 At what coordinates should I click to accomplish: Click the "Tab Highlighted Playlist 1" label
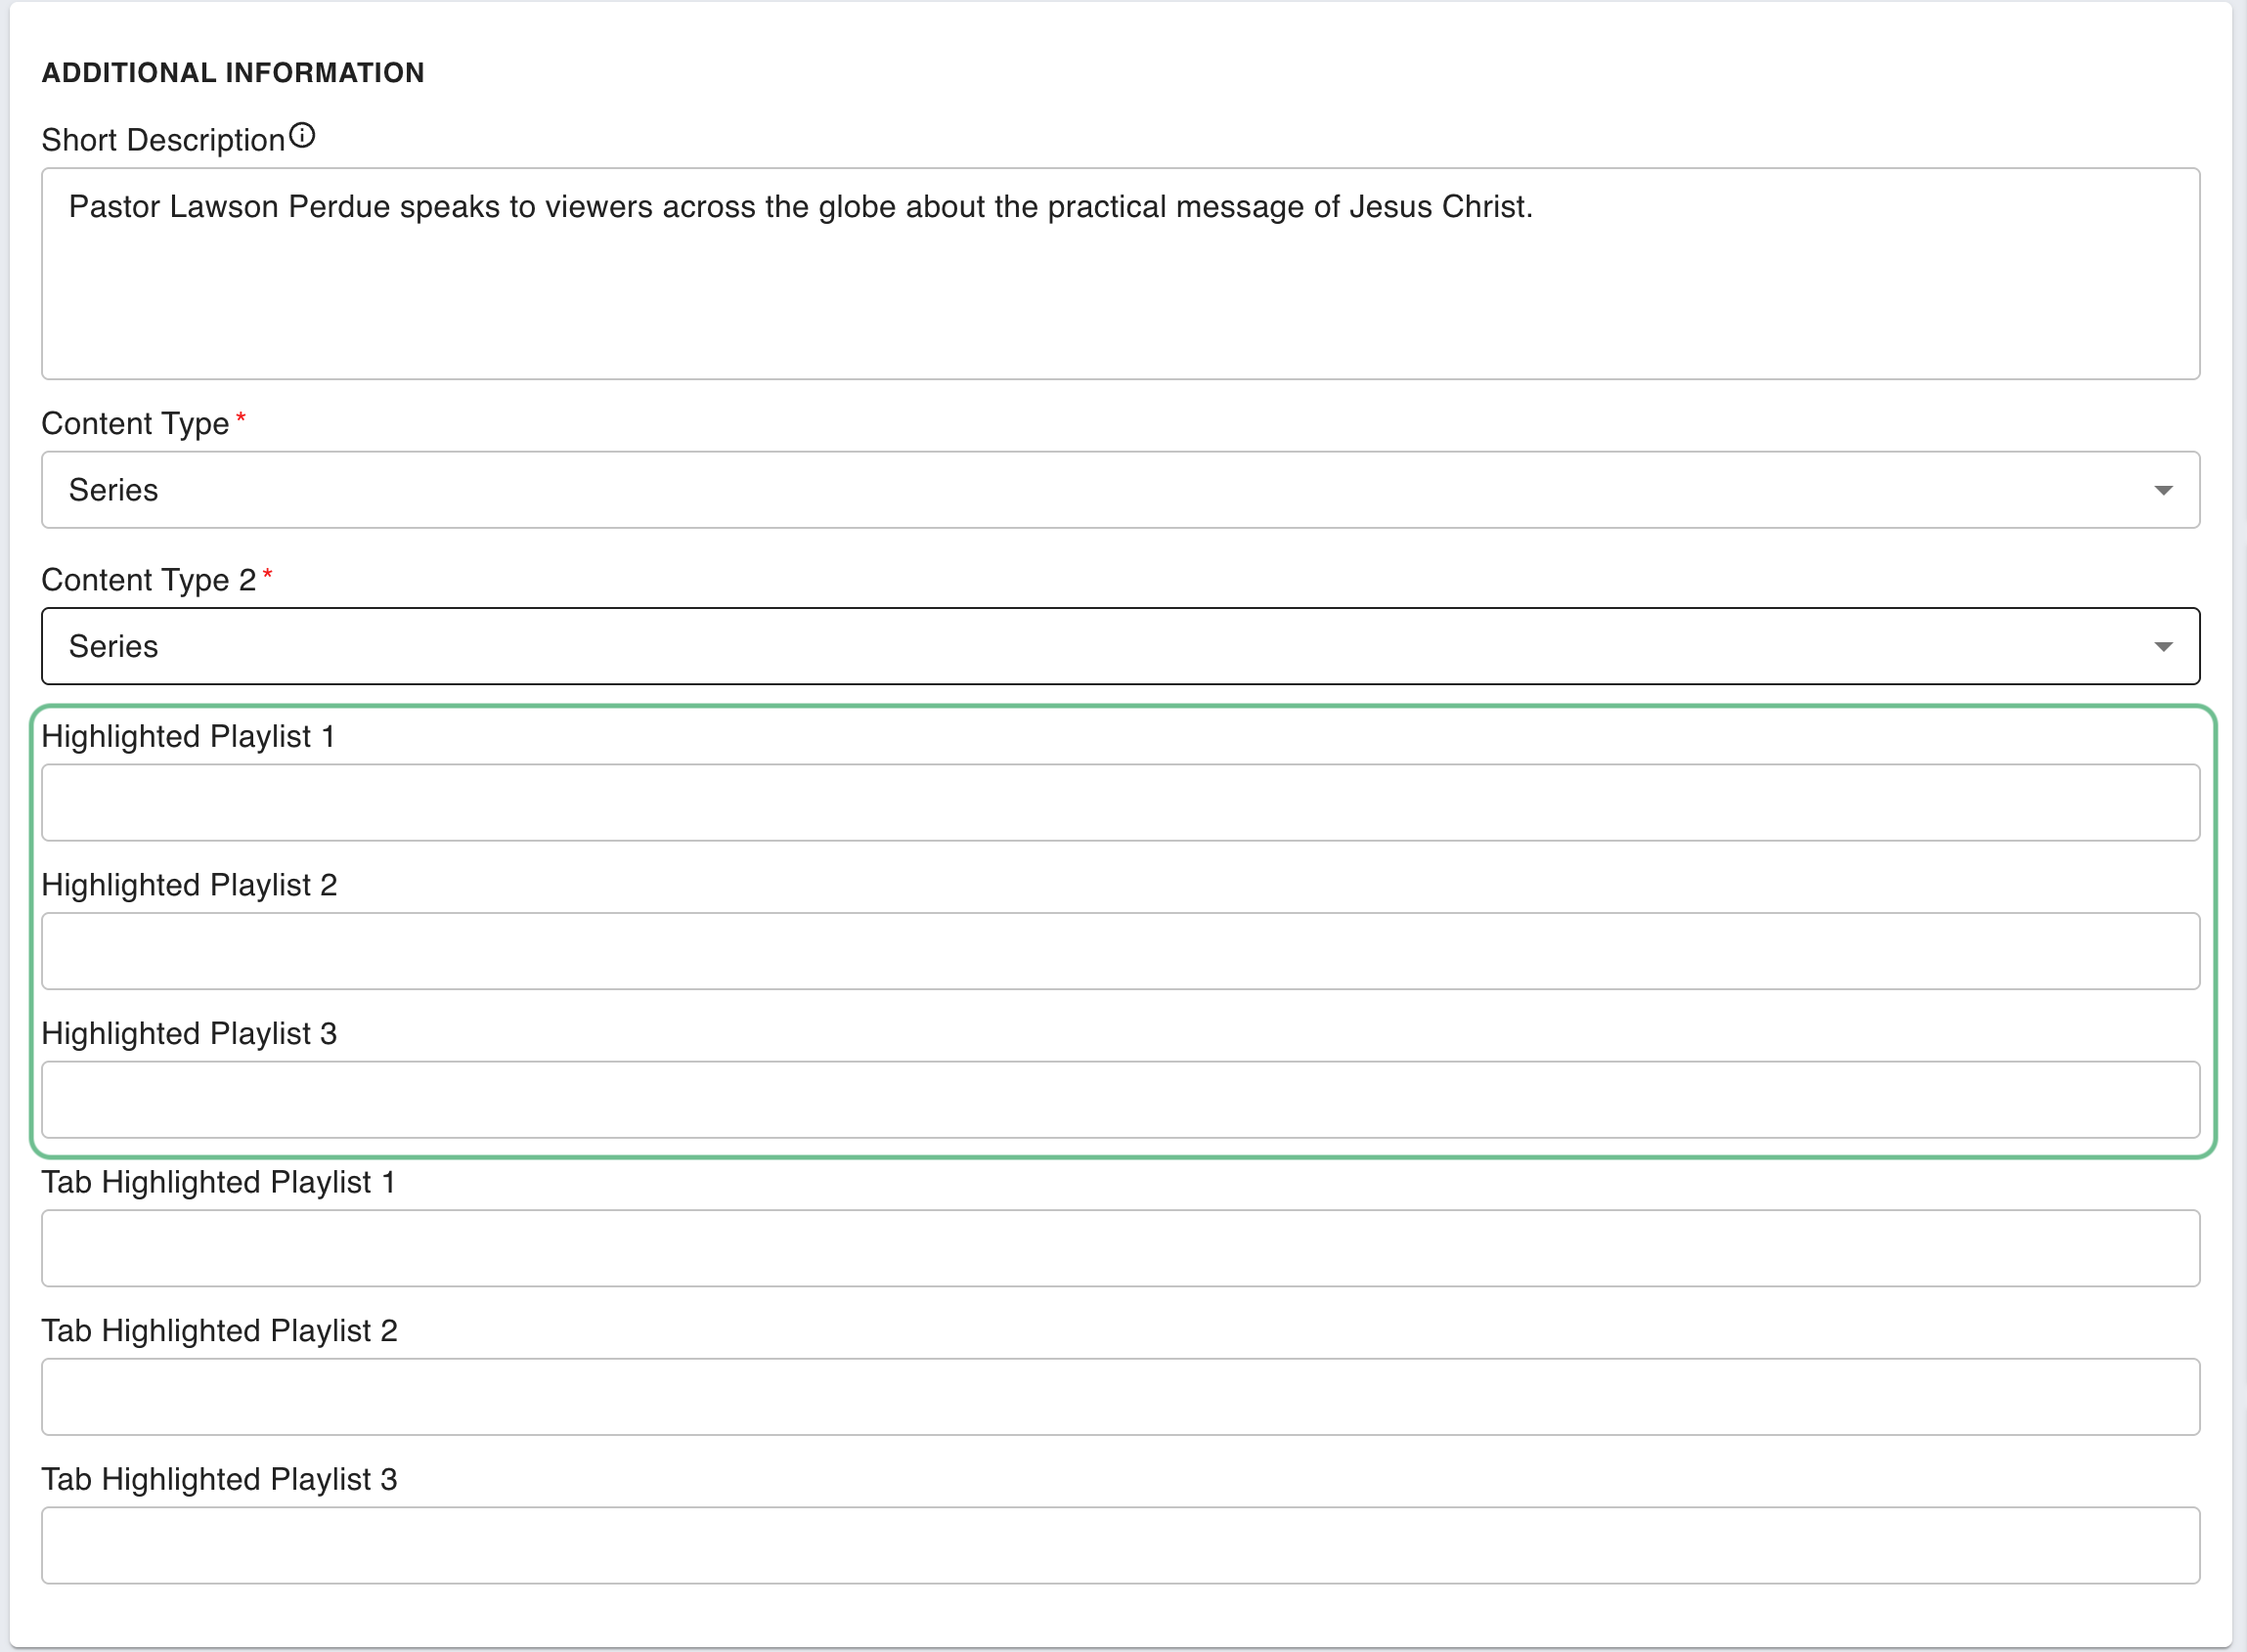(218, 1182)
